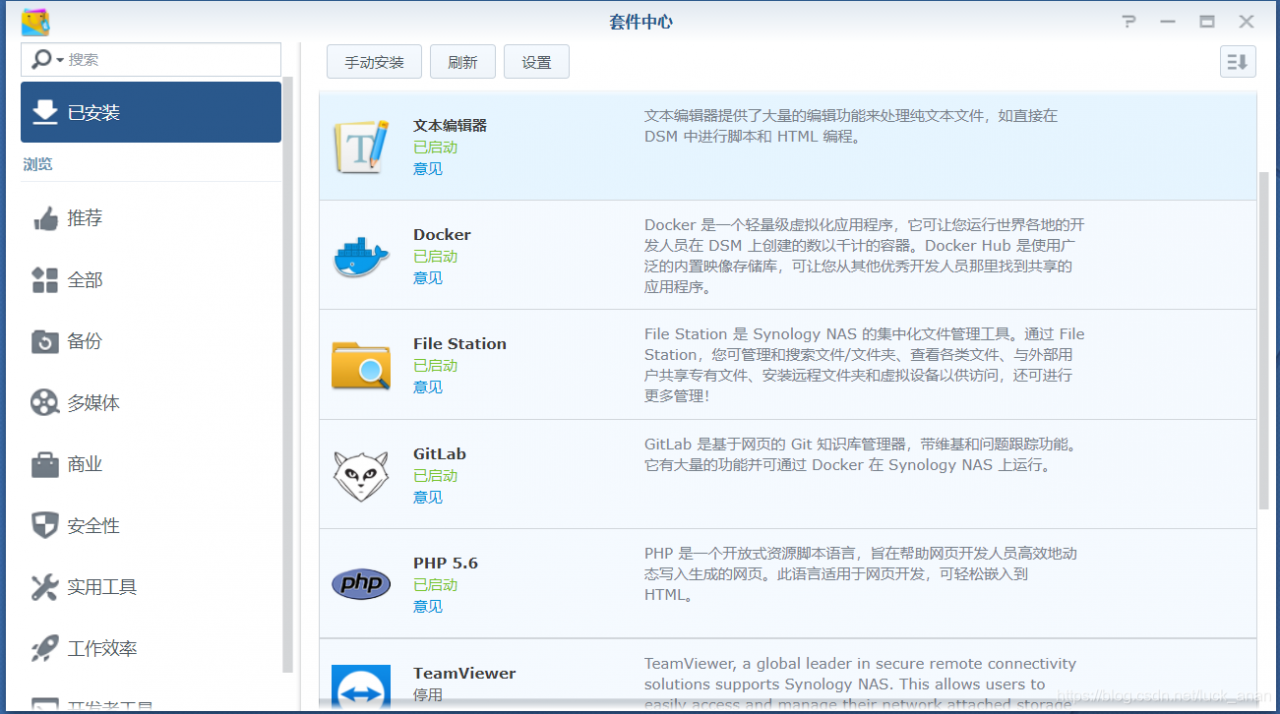
Task: Click 已启动 status under GitLab
Action: [x=435, y=476]
